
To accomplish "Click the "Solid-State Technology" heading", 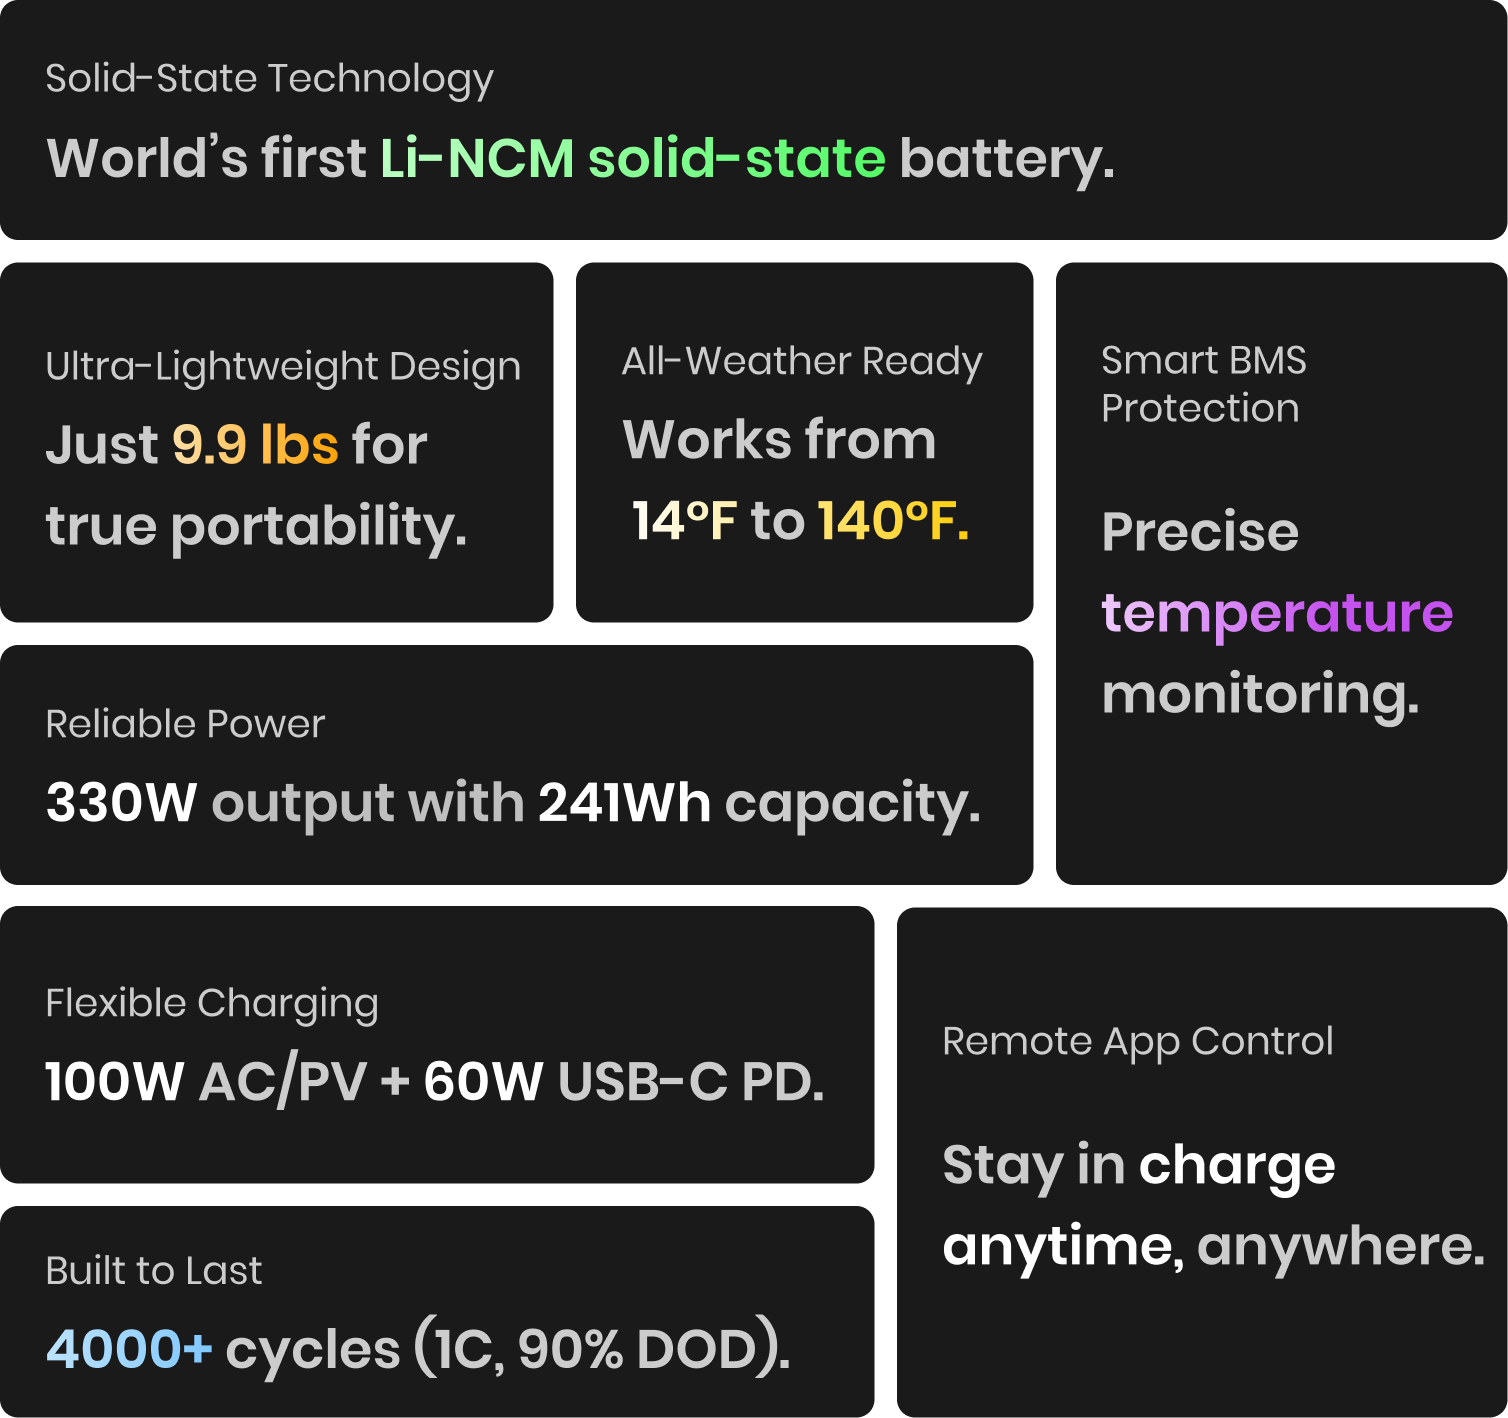I will point(269,79).
